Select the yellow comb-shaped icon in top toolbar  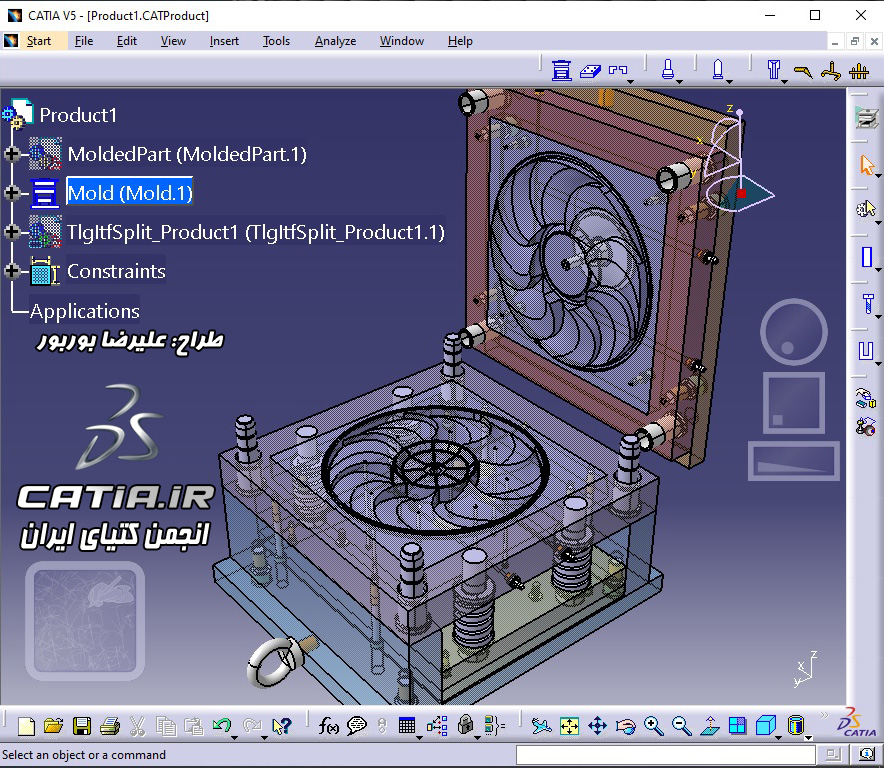coord(859,71)
